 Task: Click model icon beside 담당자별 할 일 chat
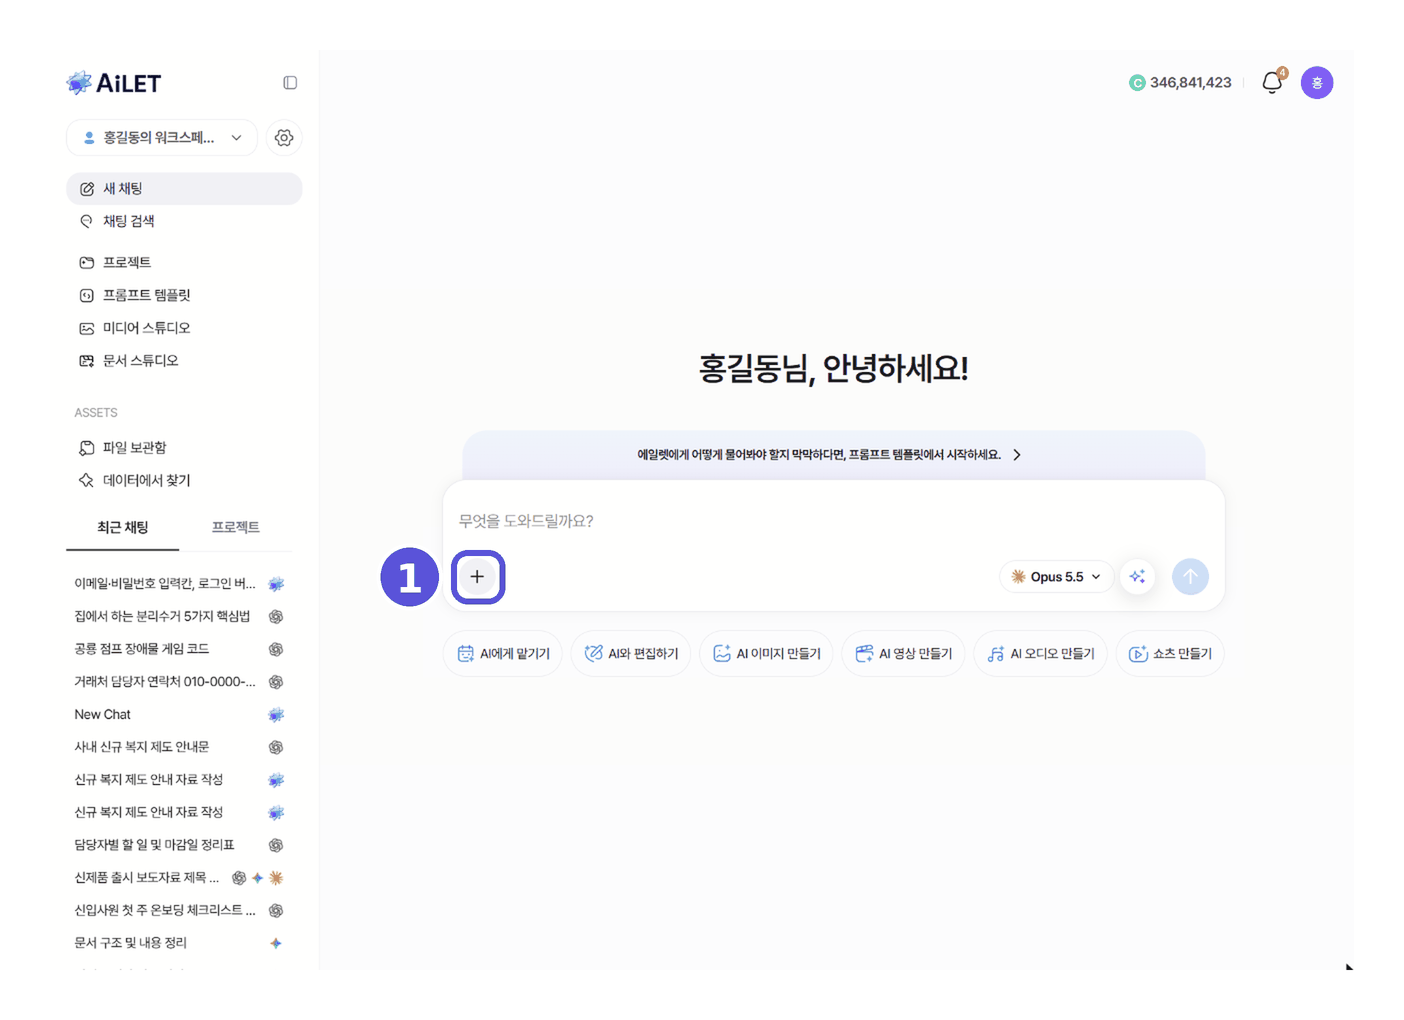pos(276,846)
